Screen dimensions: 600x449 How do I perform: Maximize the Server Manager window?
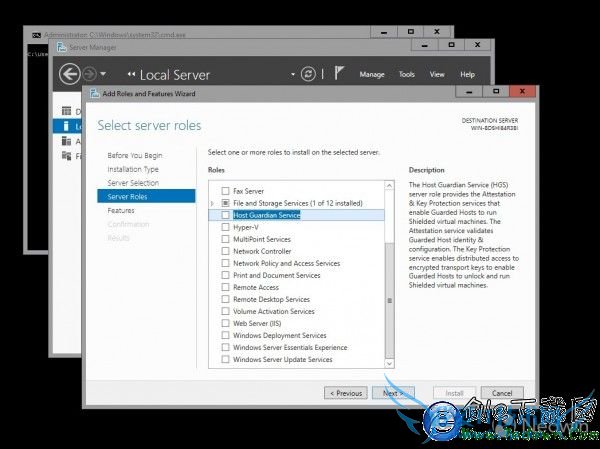(451, 45)
